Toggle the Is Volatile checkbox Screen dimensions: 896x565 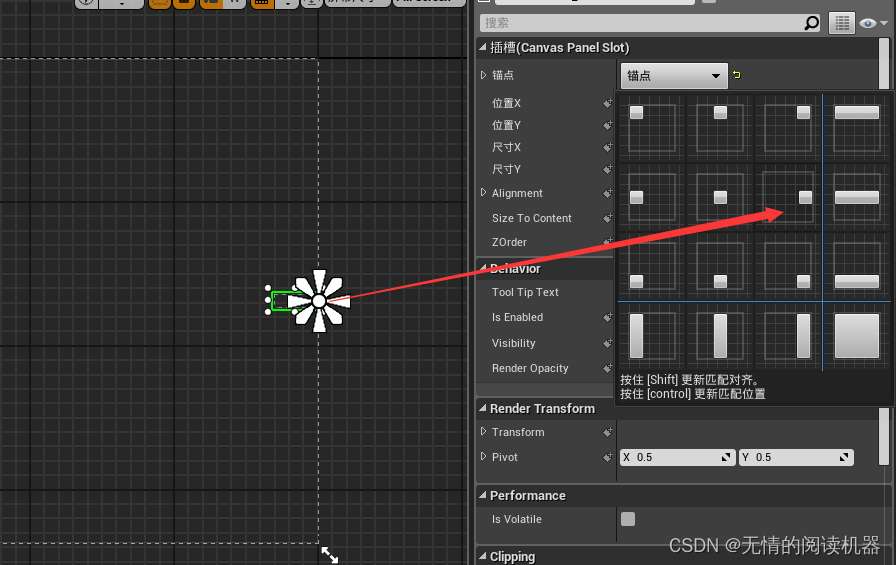click(x=627, y=519)
